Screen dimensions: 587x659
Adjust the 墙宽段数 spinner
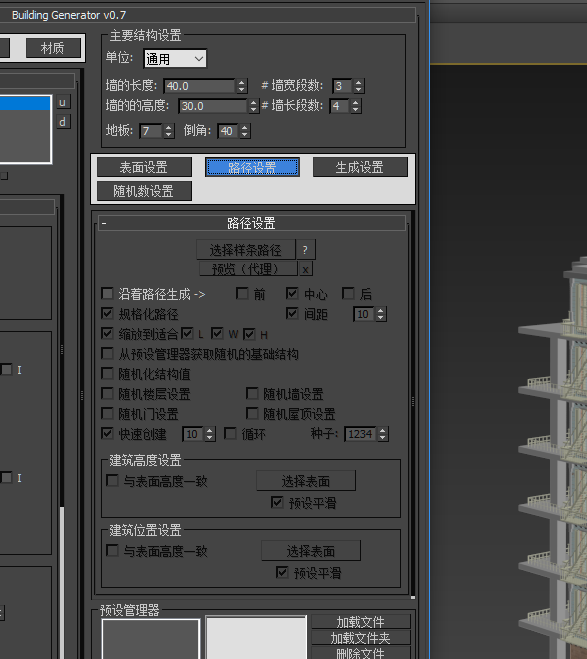click(358, 86)
